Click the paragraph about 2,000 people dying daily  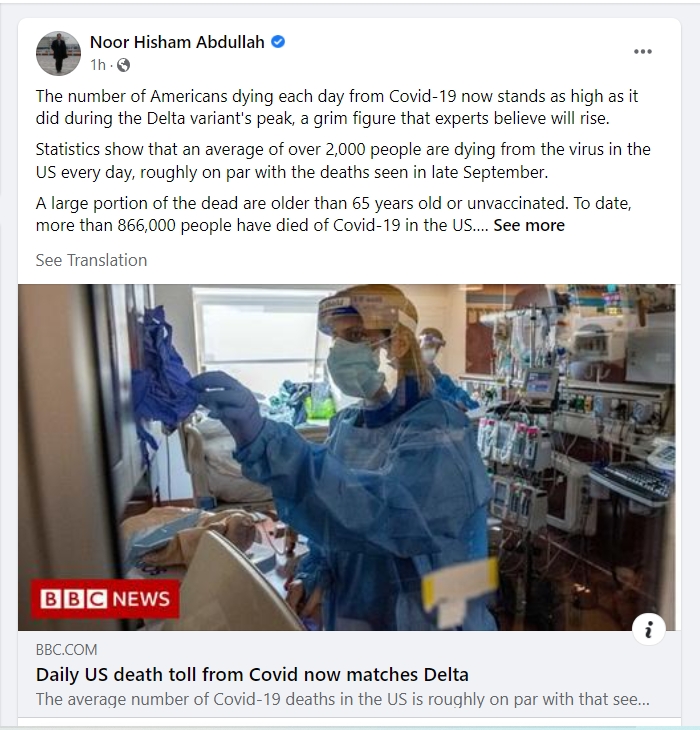[343, 161]
